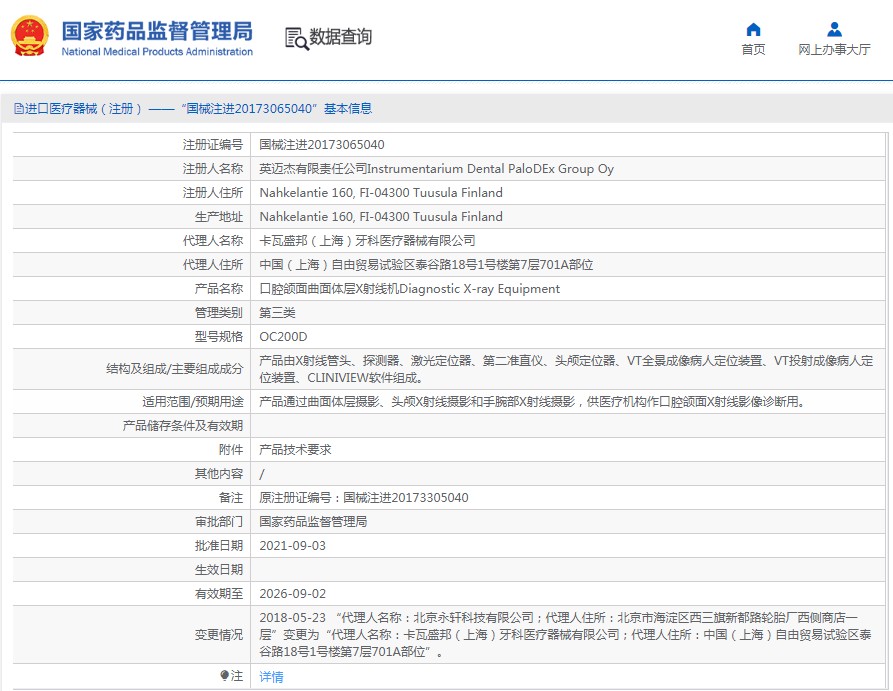Click the 备注 row label
893x691 pixels.
pos(231,497)
